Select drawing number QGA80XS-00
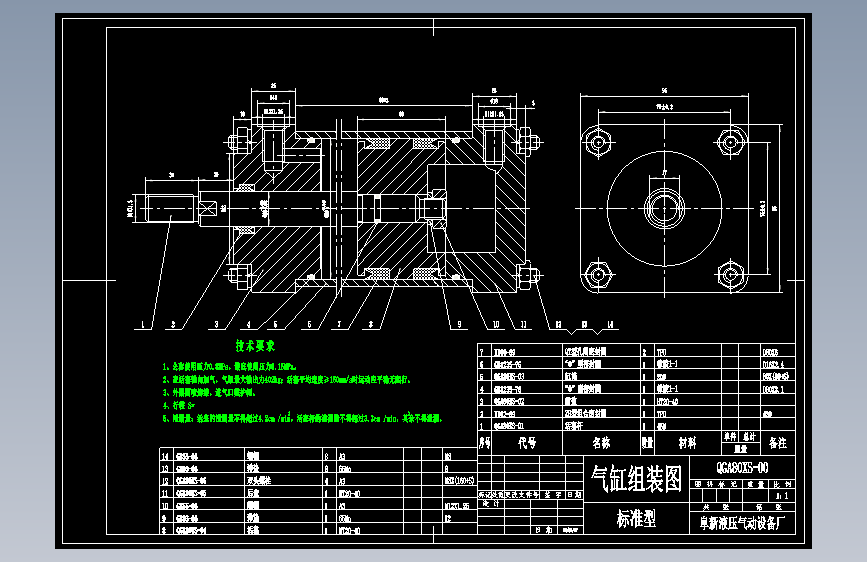Viewport: 867px width, 562px height. [742, 468]
